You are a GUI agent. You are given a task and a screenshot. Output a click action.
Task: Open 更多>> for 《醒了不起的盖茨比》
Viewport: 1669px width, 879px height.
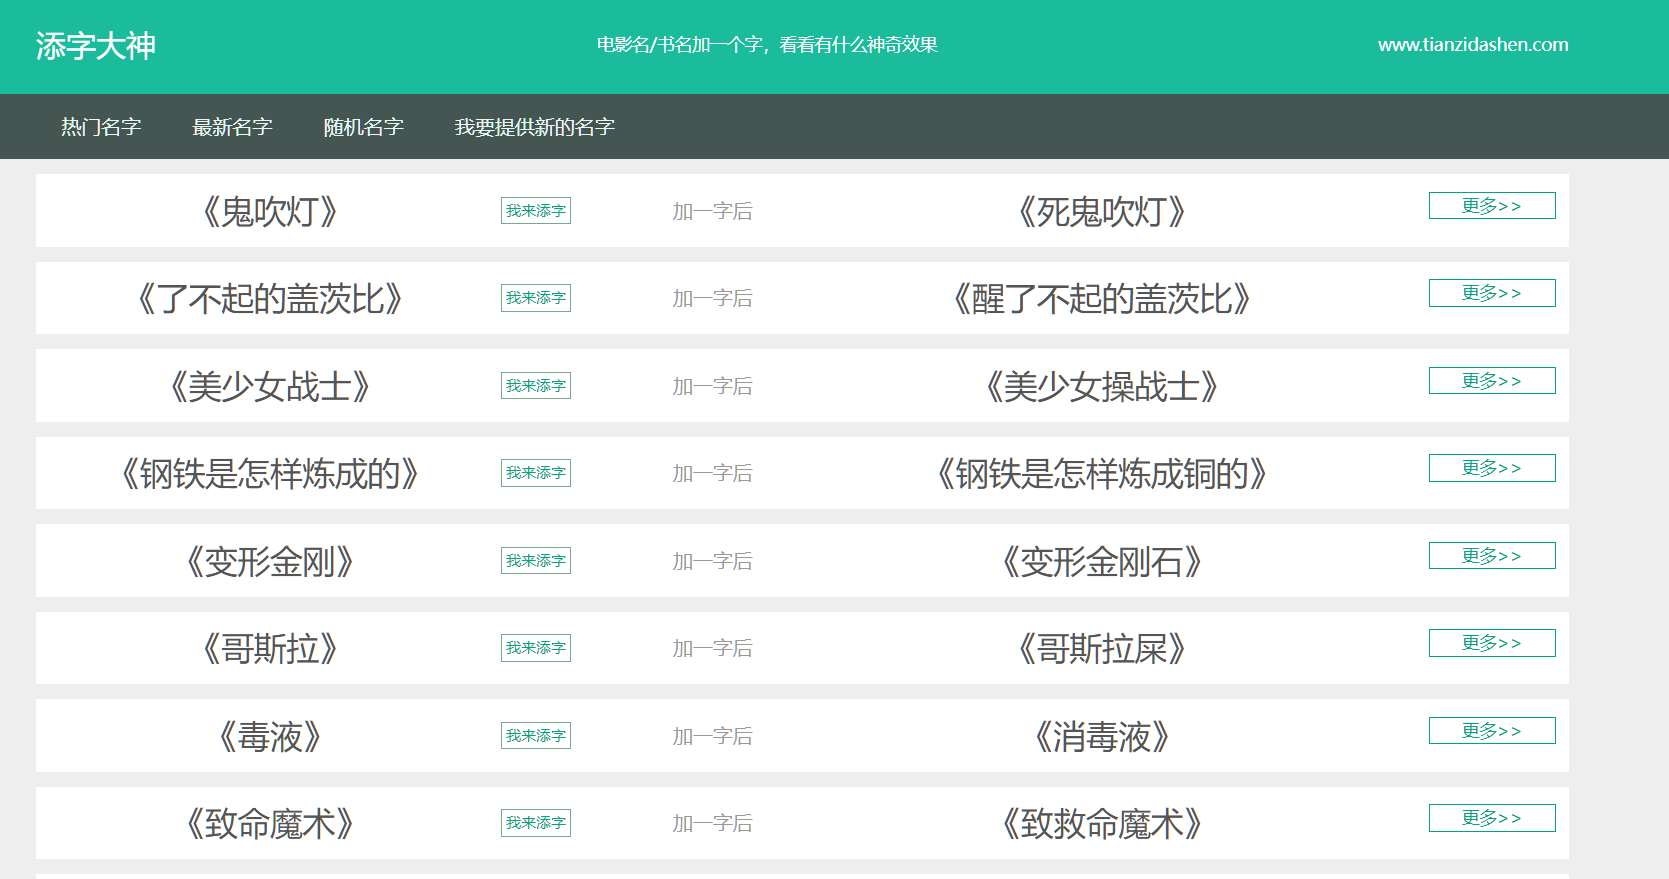click(1492, 293)
